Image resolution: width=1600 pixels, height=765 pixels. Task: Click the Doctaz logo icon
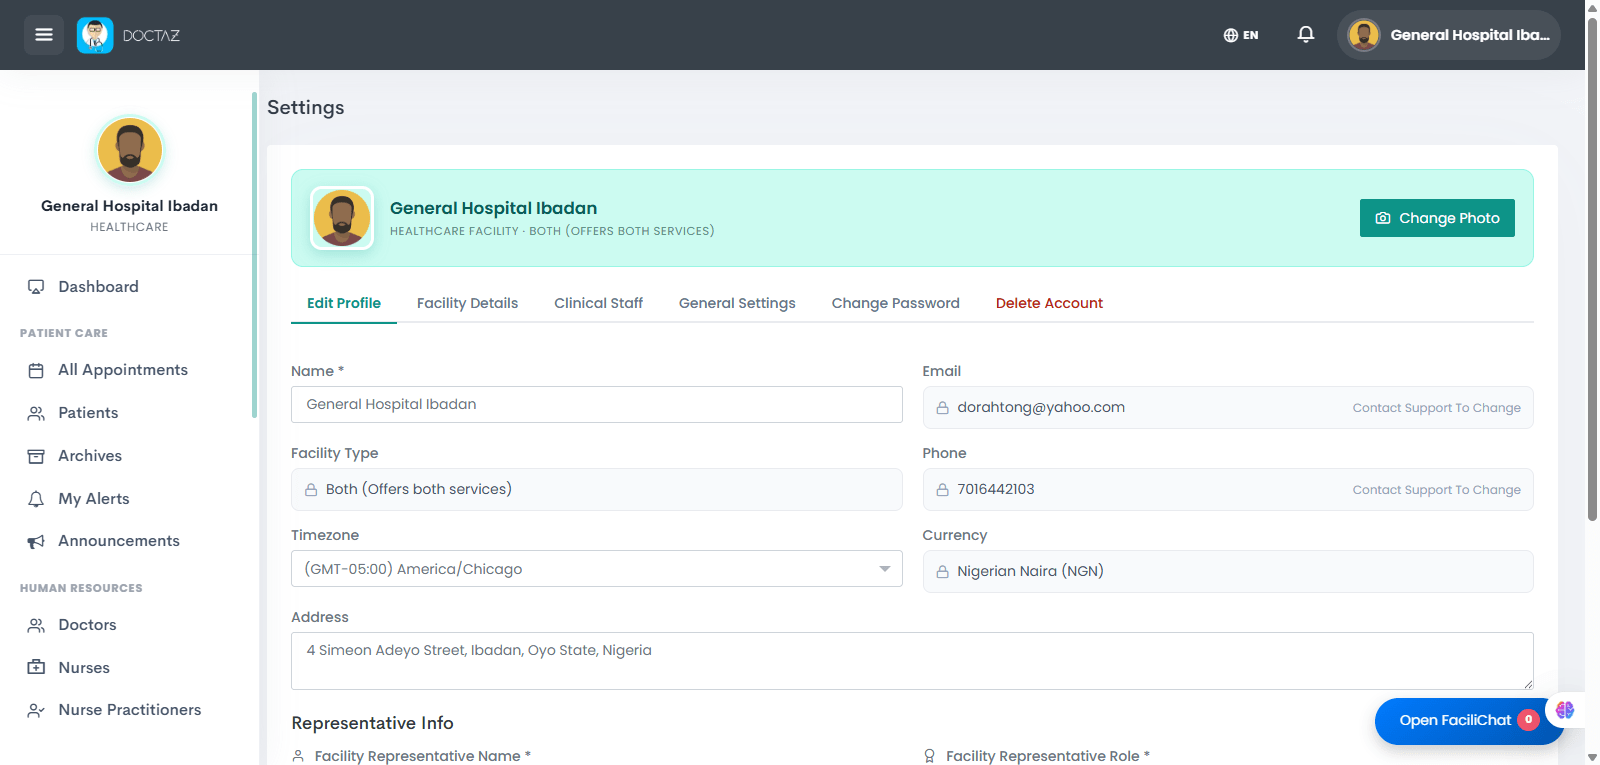pyautogui.click(x=95, y=35)
